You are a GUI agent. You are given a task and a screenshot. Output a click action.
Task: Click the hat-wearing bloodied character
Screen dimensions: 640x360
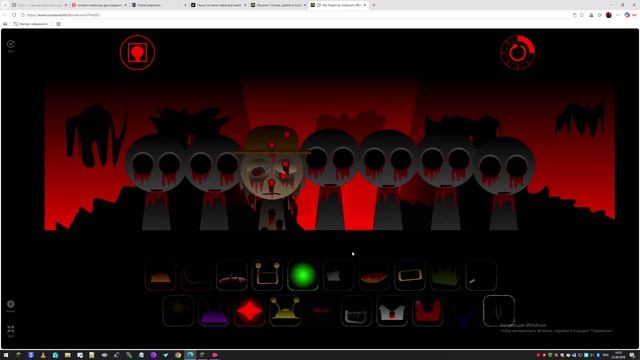(272, 178)
